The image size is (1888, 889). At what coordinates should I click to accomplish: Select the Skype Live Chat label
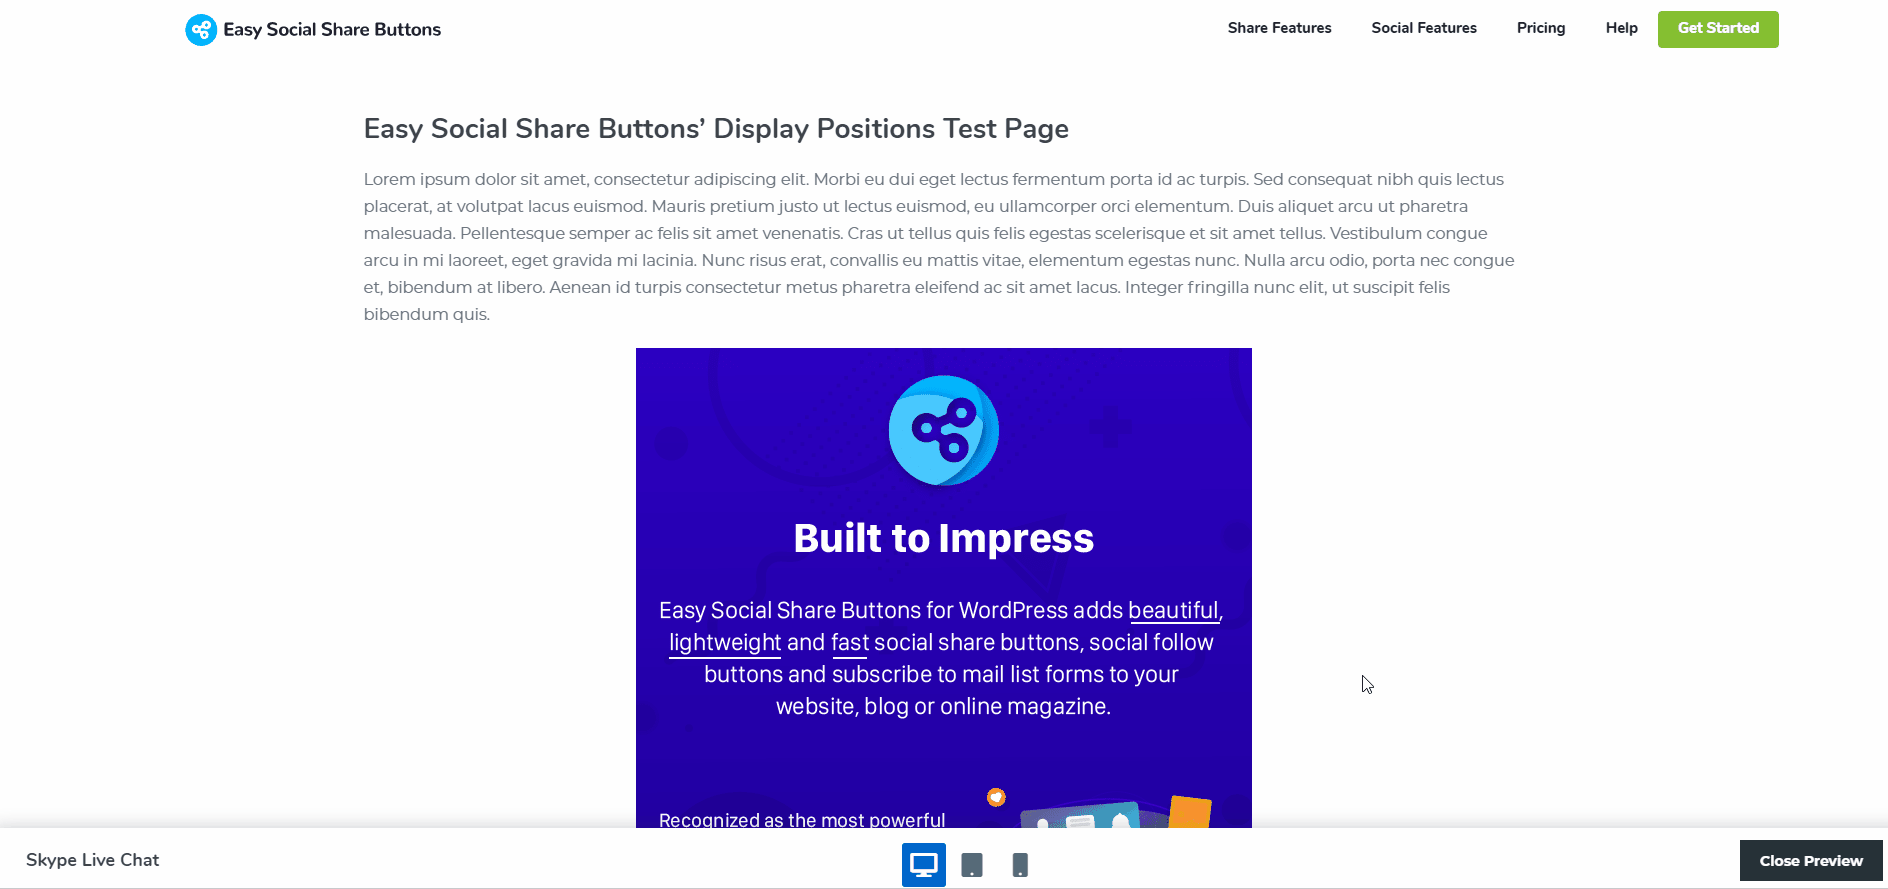[x=93, y=860]
